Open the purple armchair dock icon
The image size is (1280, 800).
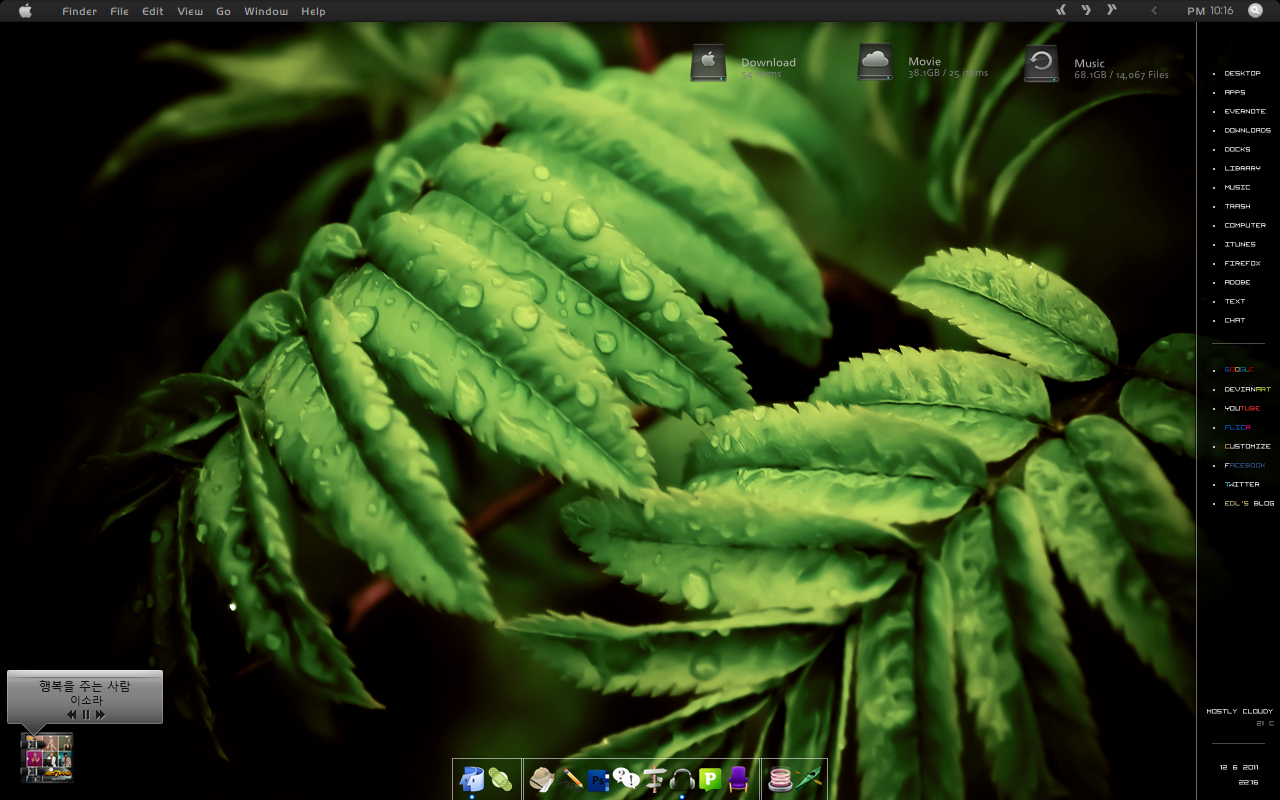[738, 779]
